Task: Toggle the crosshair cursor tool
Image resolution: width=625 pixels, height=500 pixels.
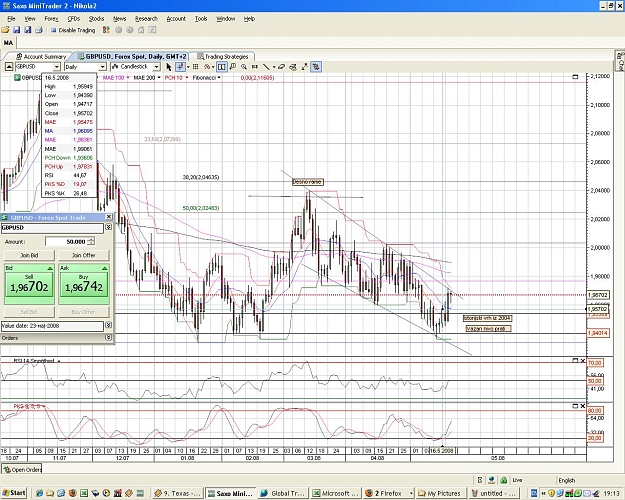Action: click(x=180, y=67)
